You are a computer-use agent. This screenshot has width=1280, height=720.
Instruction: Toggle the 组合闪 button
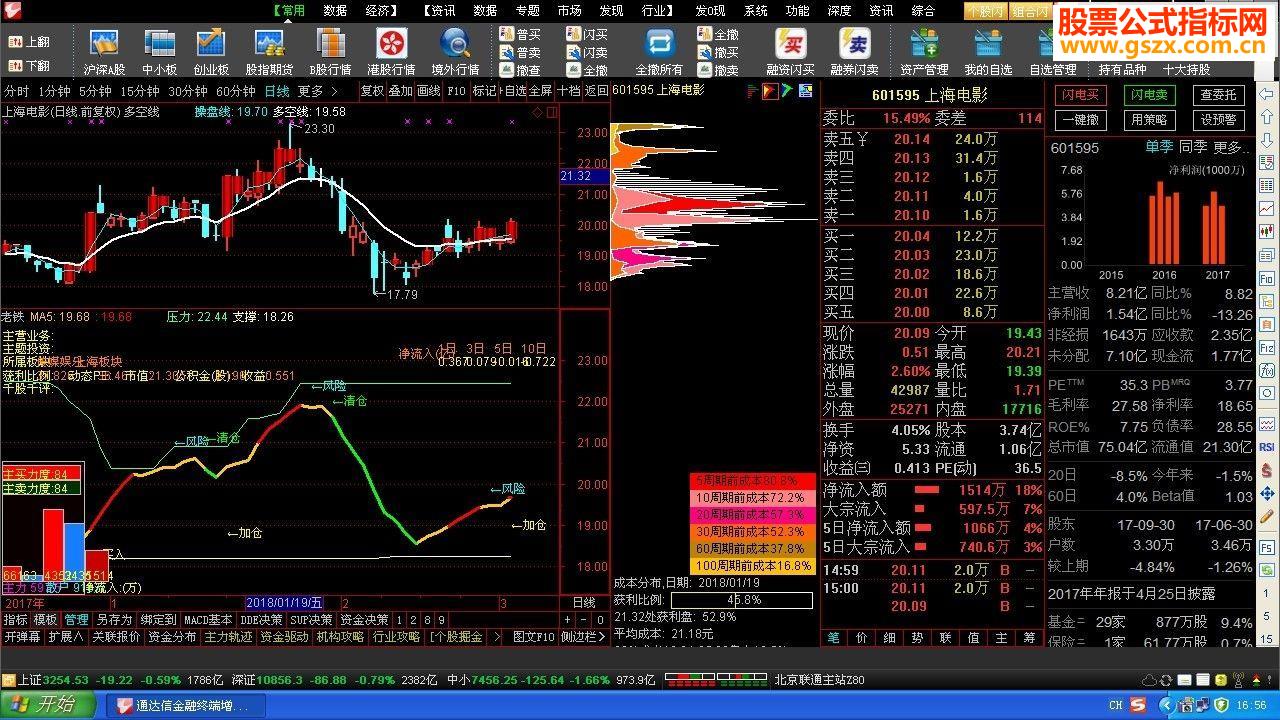(x=1029, y=11)
